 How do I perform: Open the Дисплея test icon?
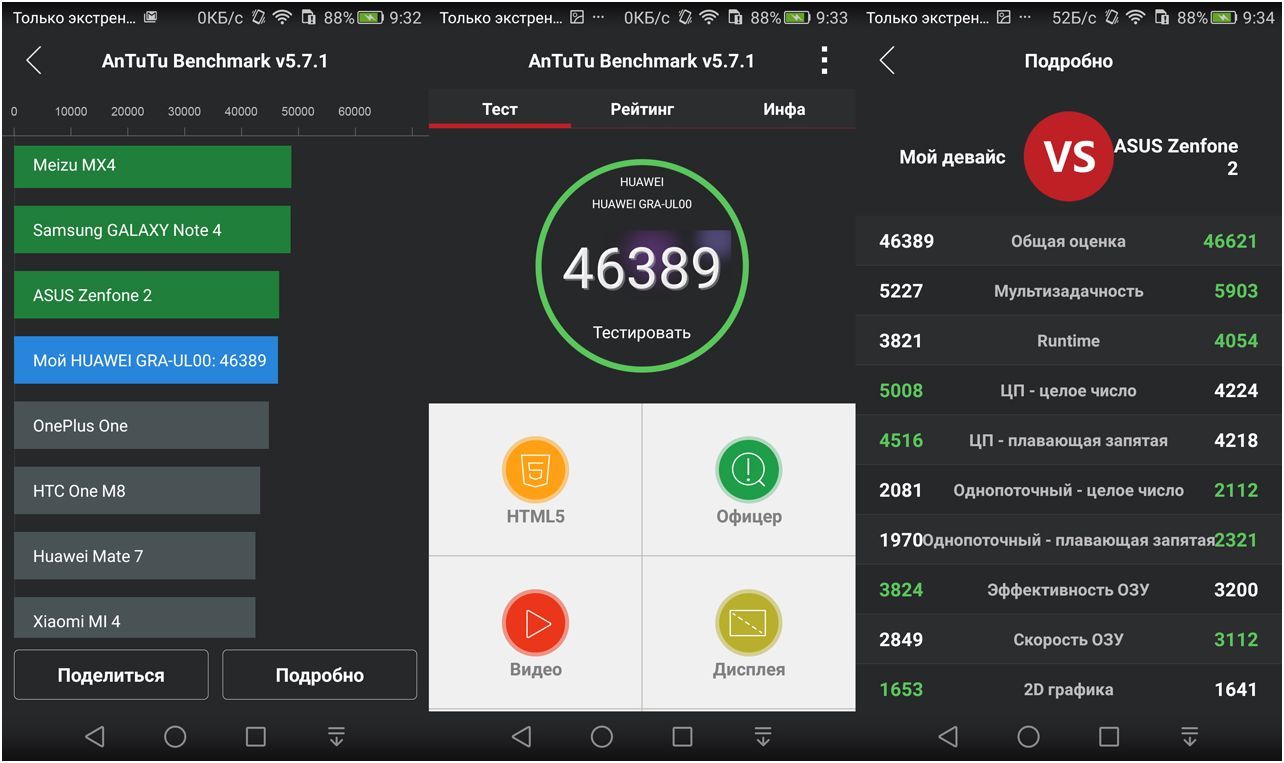click(x=748, y=623)
